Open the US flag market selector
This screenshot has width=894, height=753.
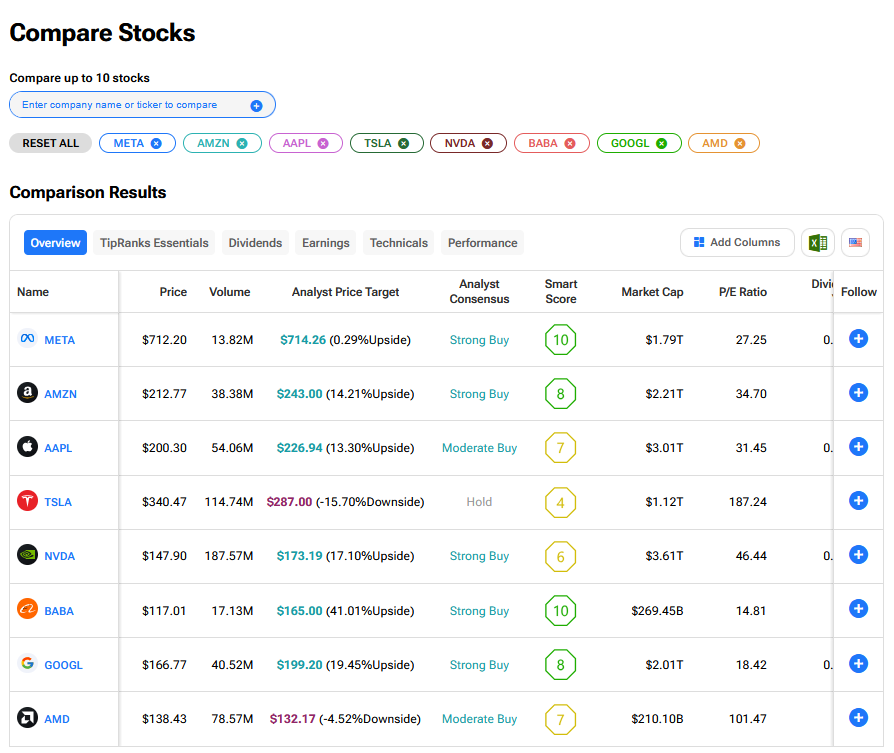(855, 243)
